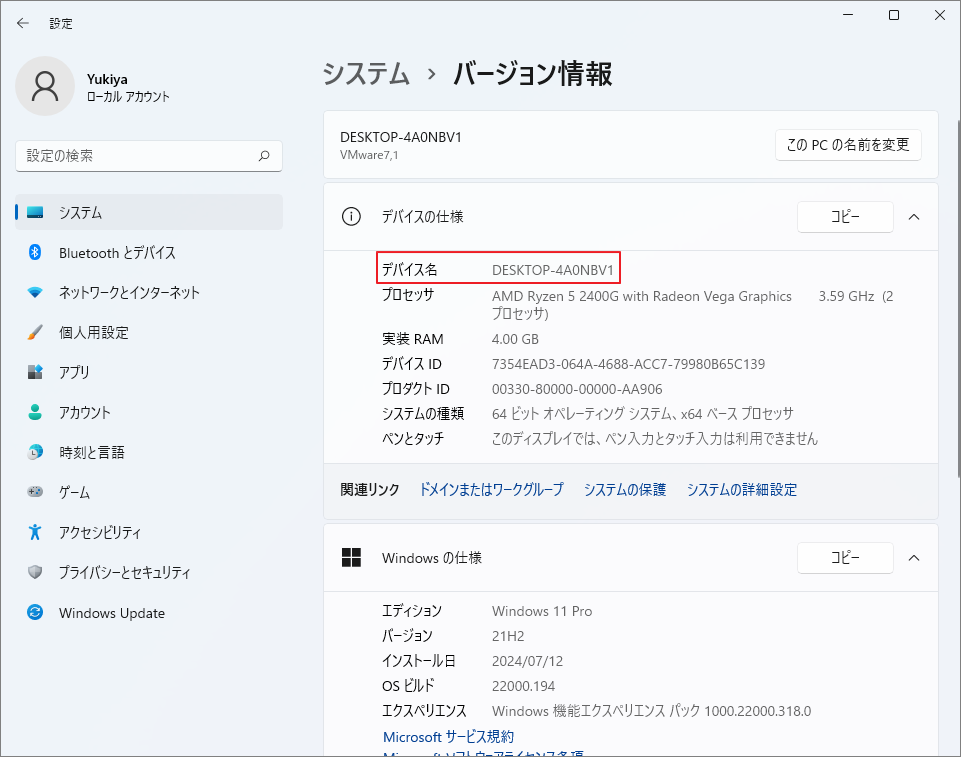Click the install date 2024/07/12
Screen dimensions: 961x757
(527, 661)
